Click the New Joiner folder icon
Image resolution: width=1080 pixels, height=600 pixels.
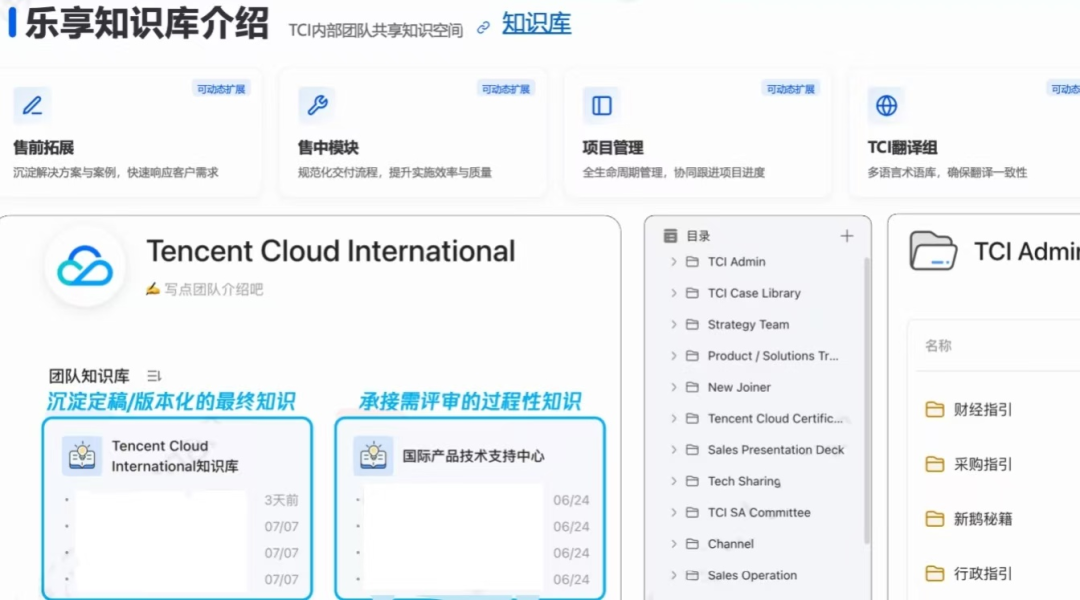[692, 387]
